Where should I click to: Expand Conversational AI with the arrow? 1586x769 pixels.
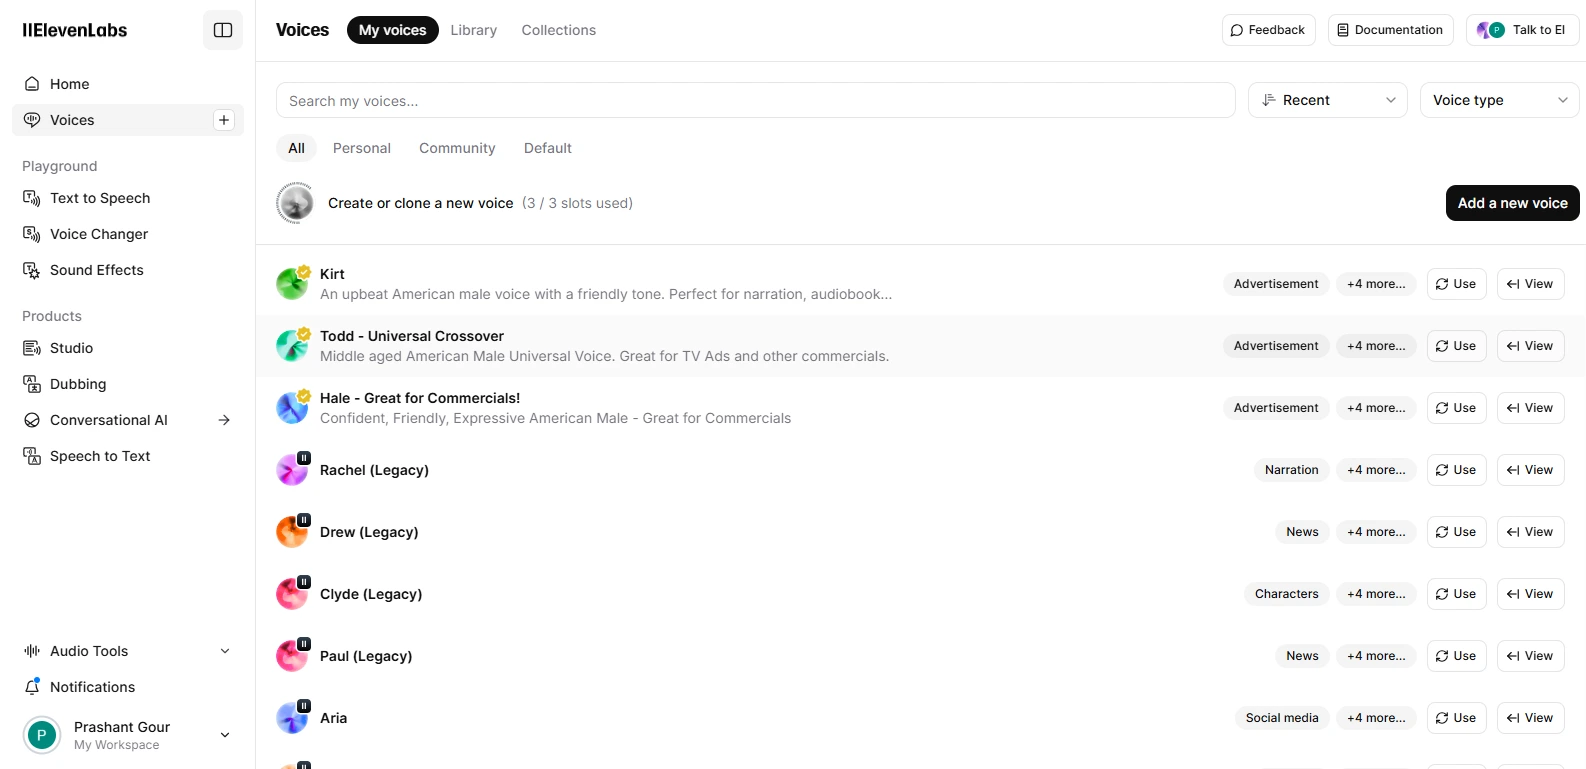tap(224, 420)
